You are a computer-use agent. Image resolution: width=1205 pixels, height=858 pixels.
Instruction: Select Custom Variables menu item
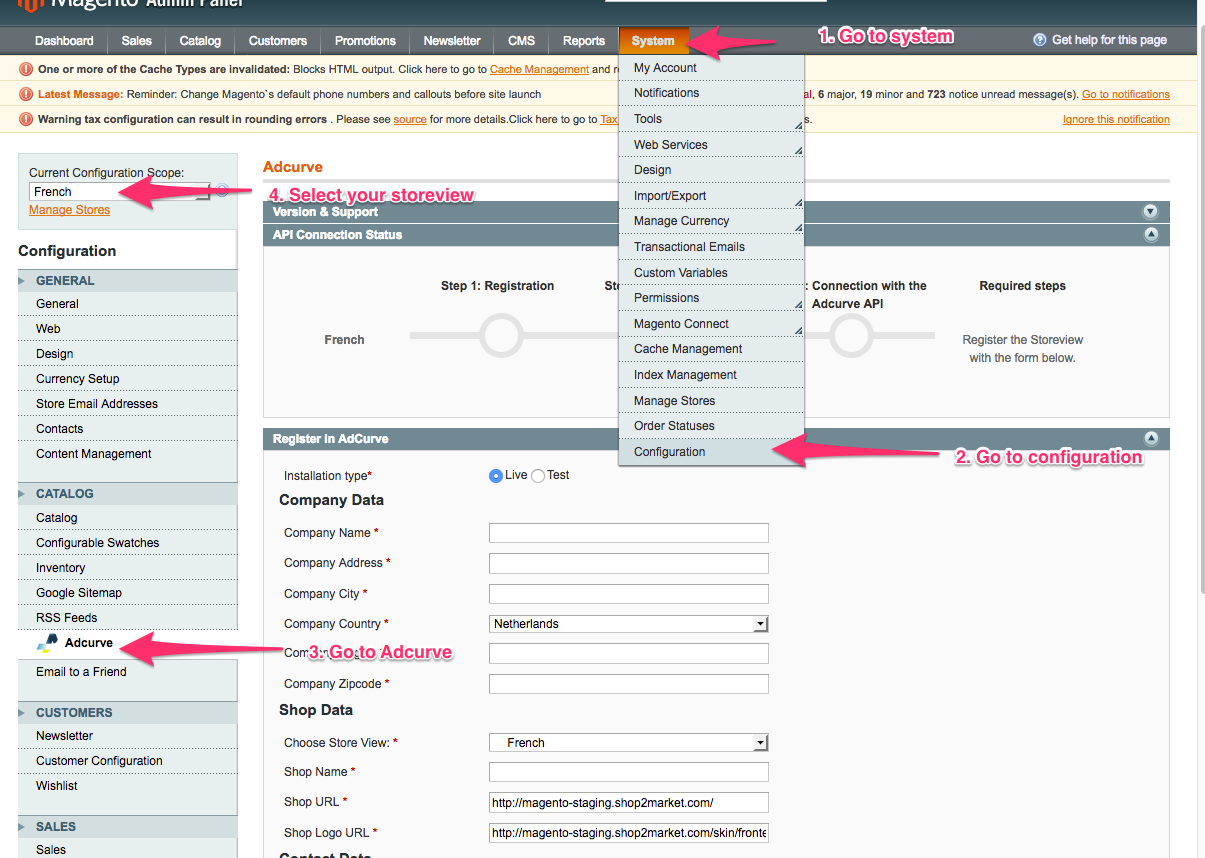coord(711,273)
